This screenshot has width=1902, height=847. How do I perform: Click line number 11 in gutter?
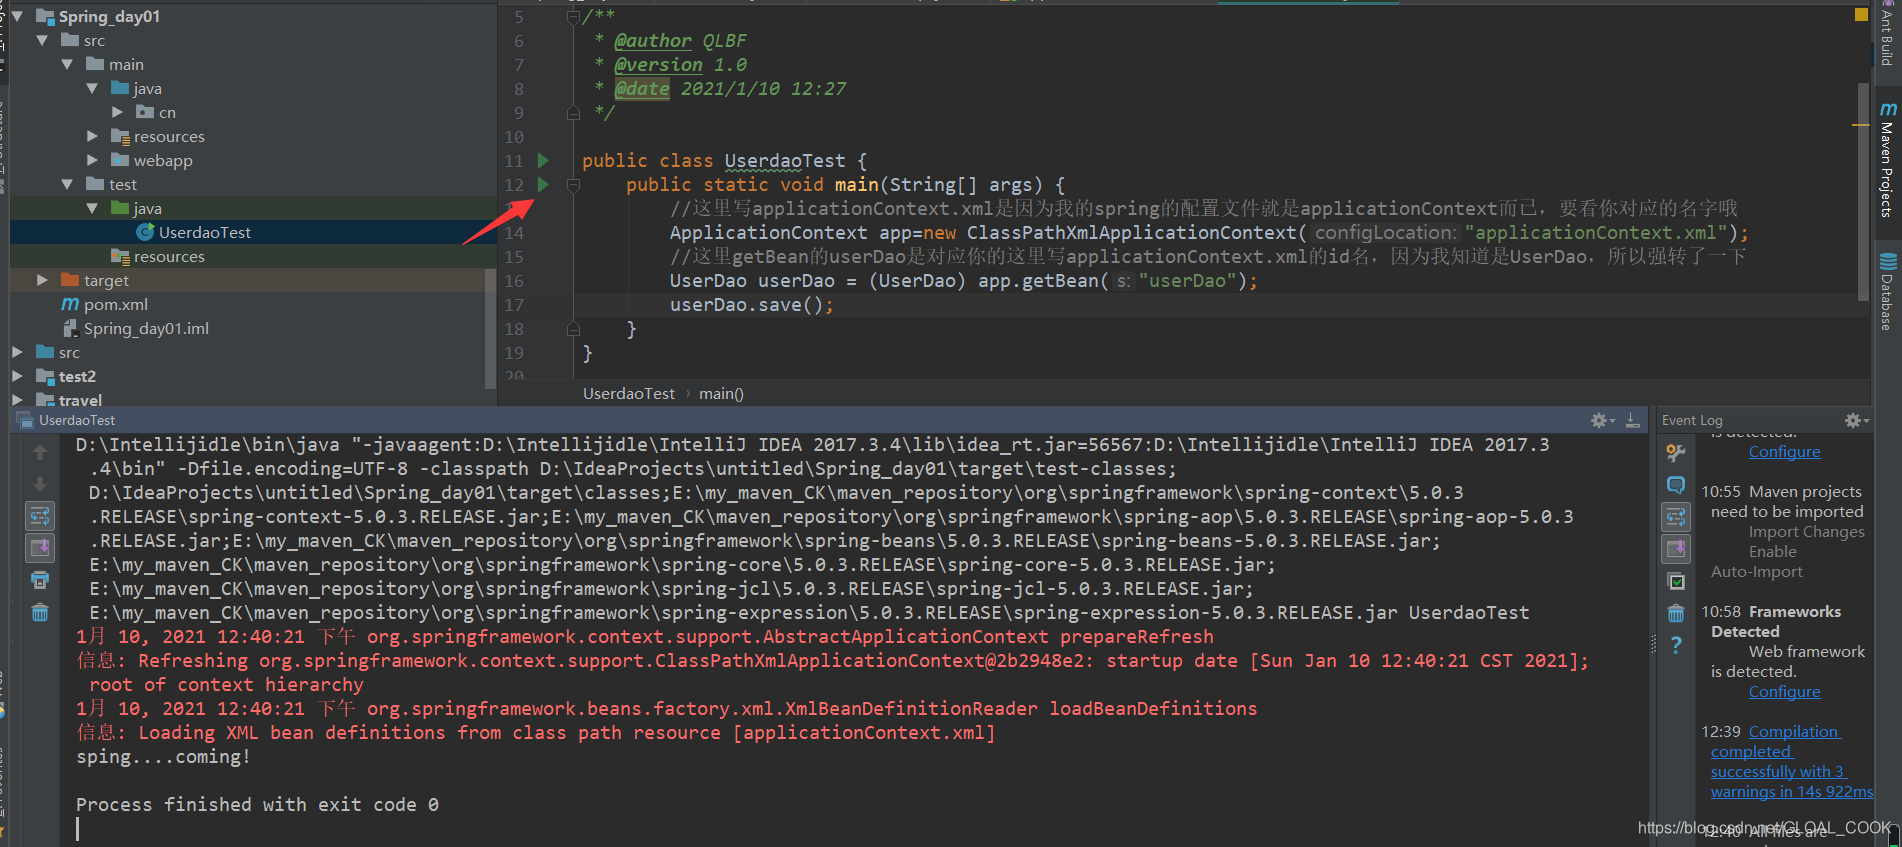[513, 160]
